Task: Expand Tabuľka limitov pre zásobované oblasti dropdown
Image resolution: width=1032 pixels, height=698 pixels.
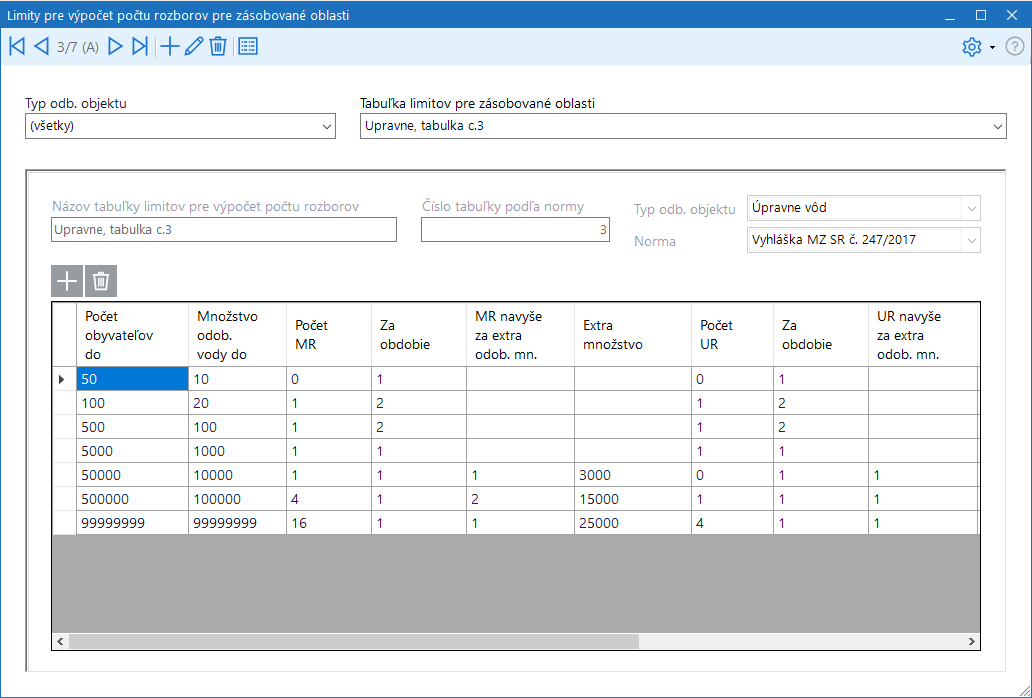Action: pyautogui.click(x=997, y=126)
